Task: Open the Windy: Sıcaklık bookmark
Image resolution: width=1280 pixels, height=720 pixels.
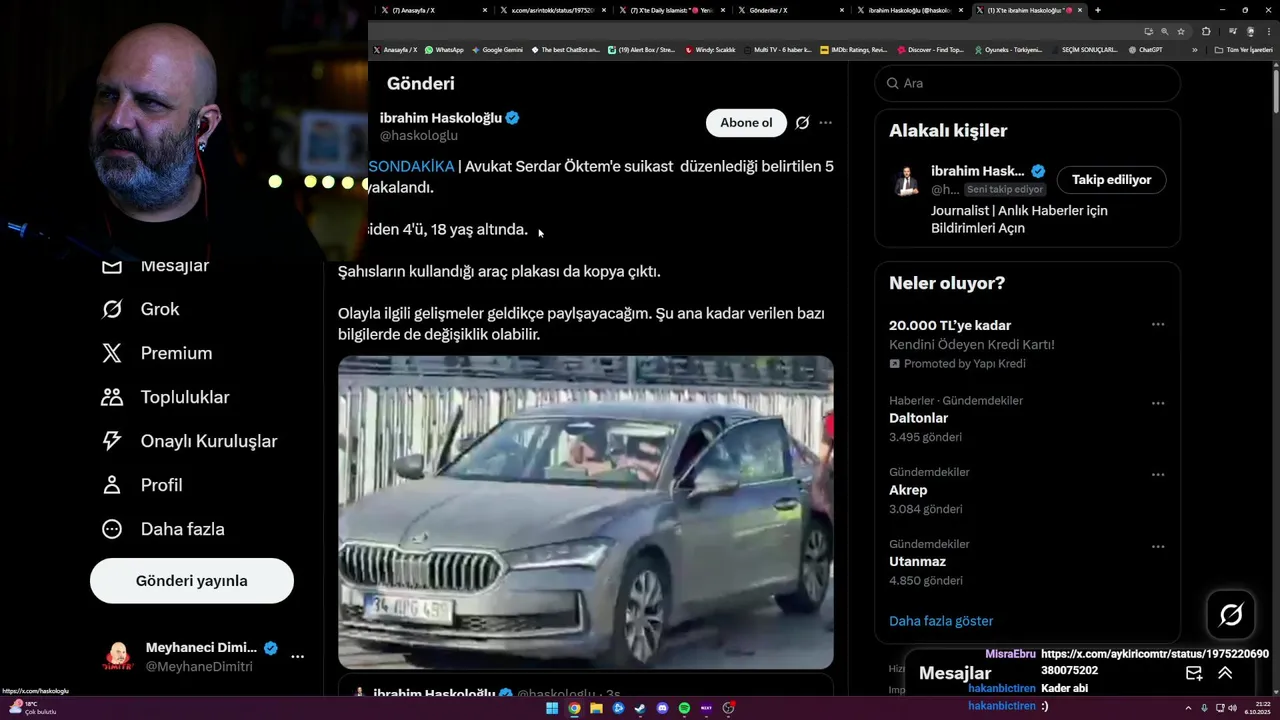Action: click(710, 50)
